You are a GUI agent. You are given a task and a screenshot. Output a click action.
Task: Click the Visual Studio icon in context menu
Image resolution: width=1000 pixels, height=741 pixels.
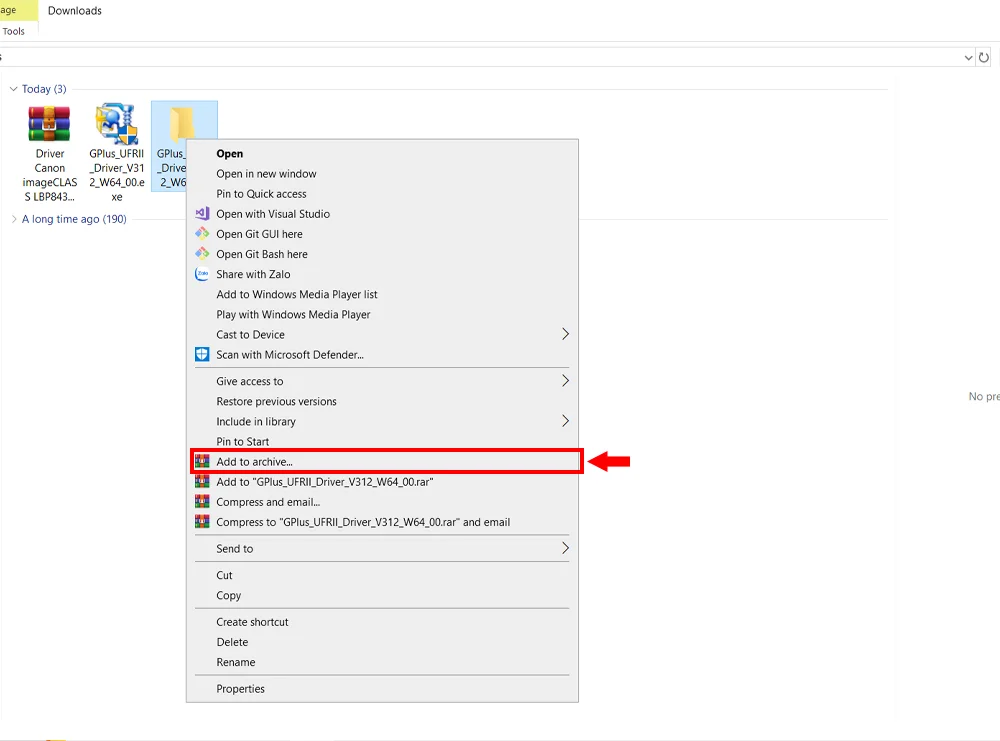tap(202, 214)
